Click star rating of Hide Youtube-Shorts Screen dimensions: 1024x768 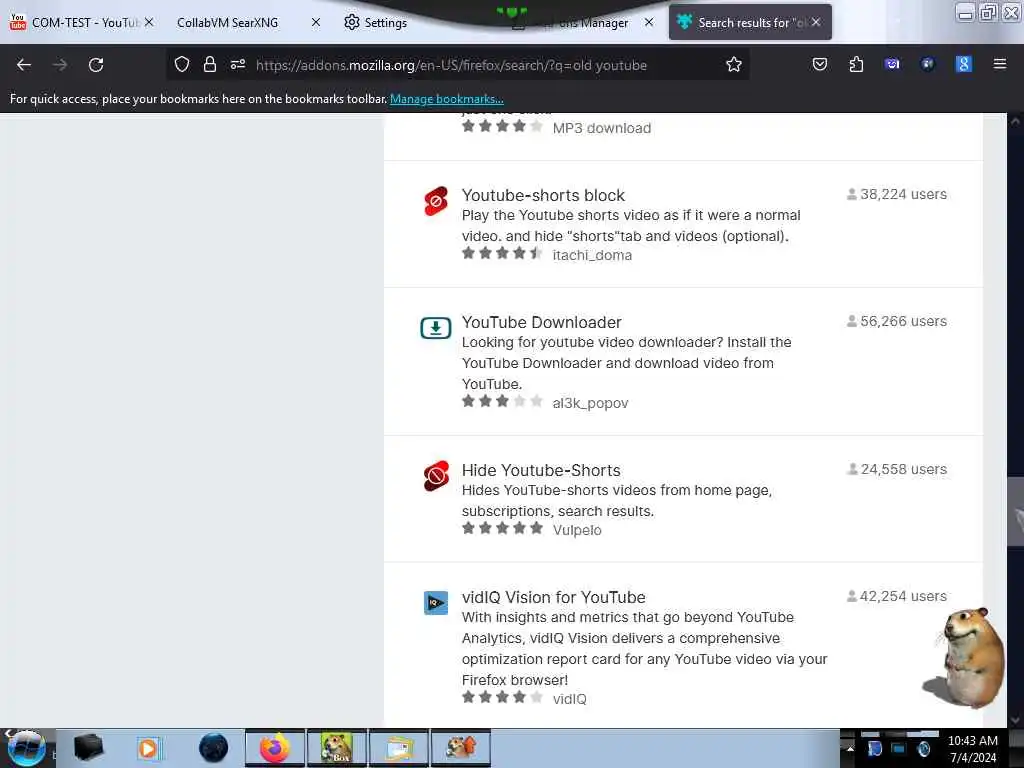tap(502, 528)
